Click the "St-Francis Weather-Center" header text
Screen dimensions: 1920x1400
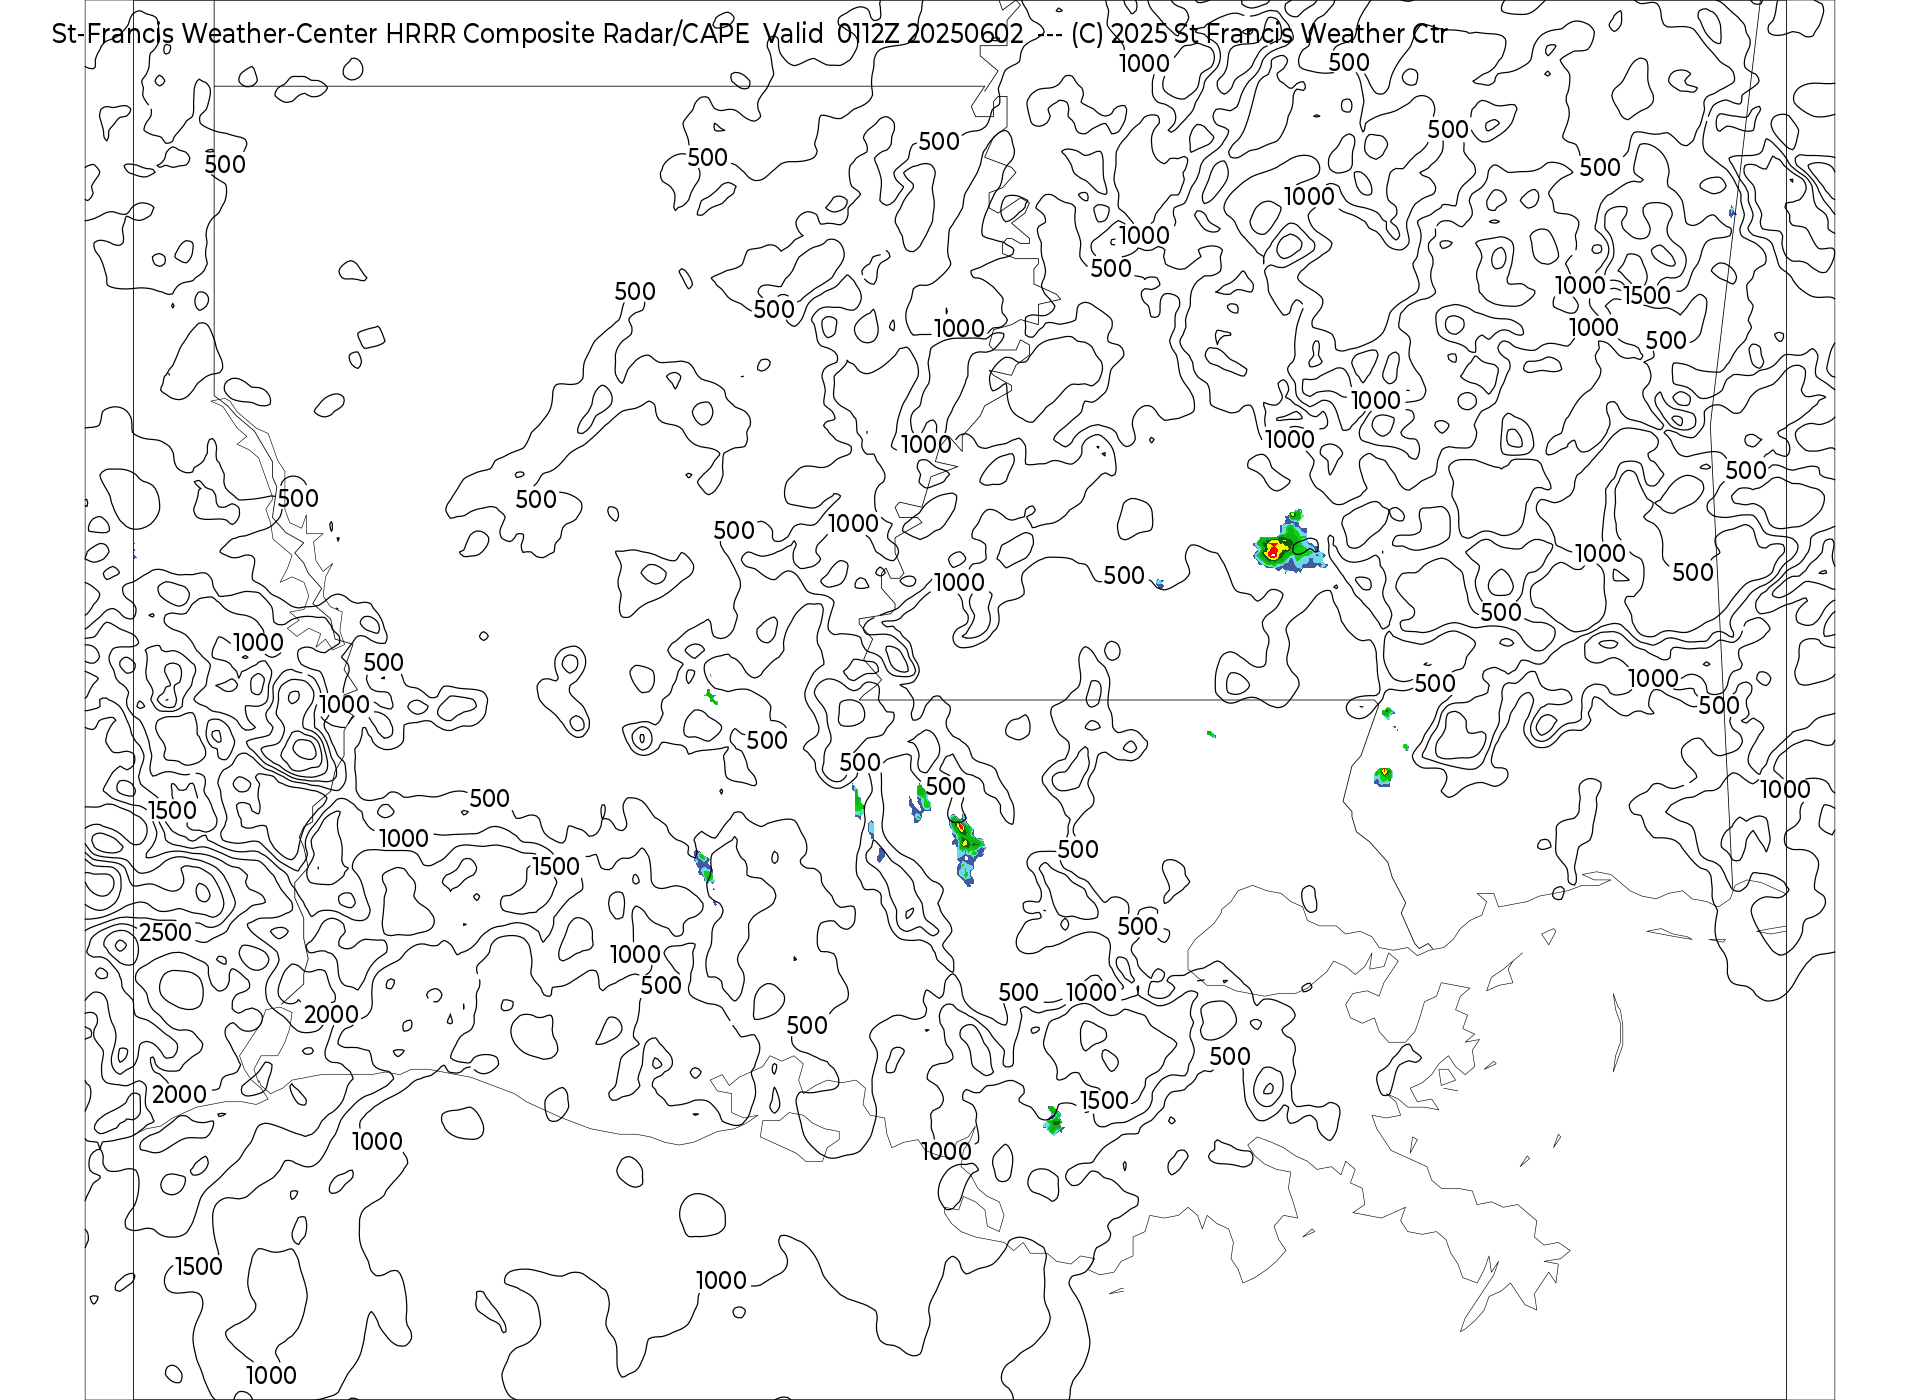(215, 34)
